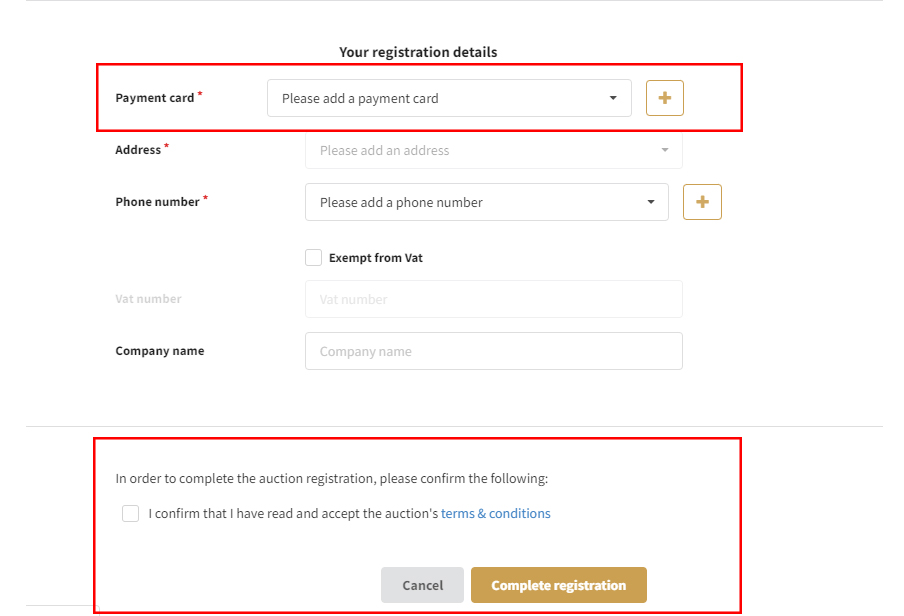Viewport: 904px width, 616px height.
Task: Focus the Vat number input field
Action: tap(493, 299)
